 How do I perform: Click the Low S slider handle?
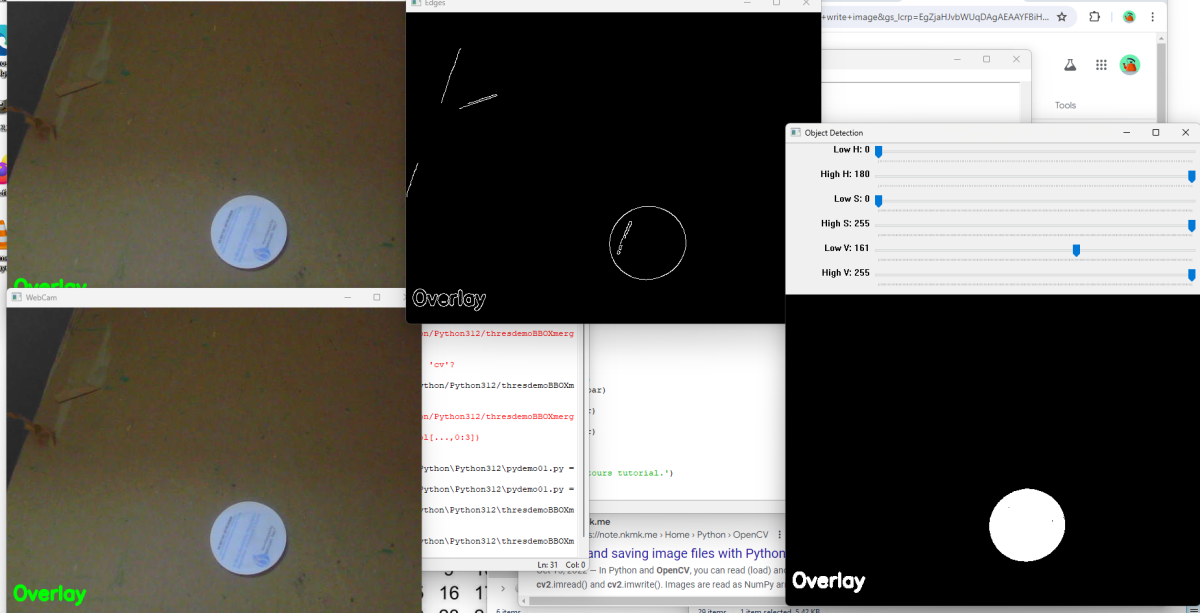878,200
